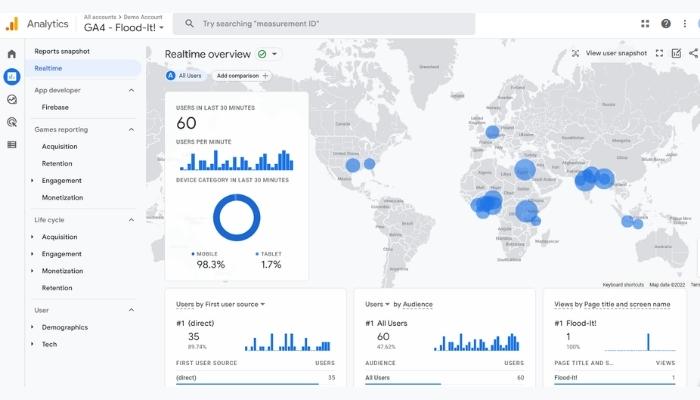Viewport: 700px width, 400px height.
Task: Click the '#1 (direct)' heading
Action: pos(195,323)
